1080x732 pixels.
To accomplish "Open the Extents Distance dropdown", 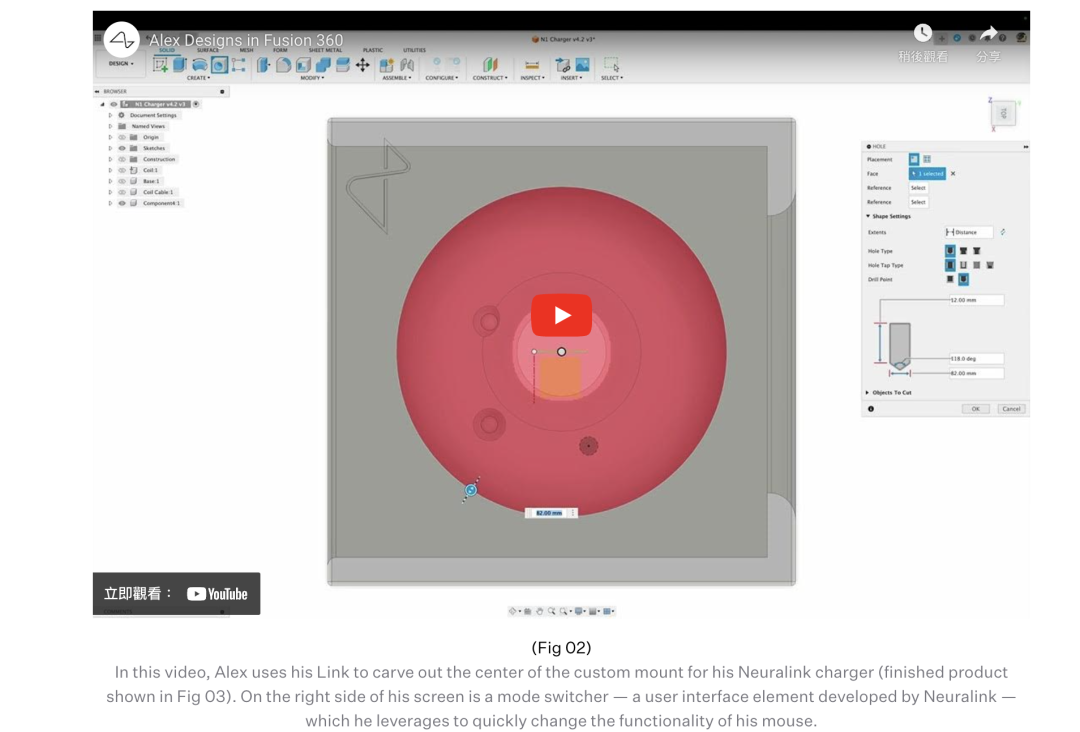I will 968,232.
